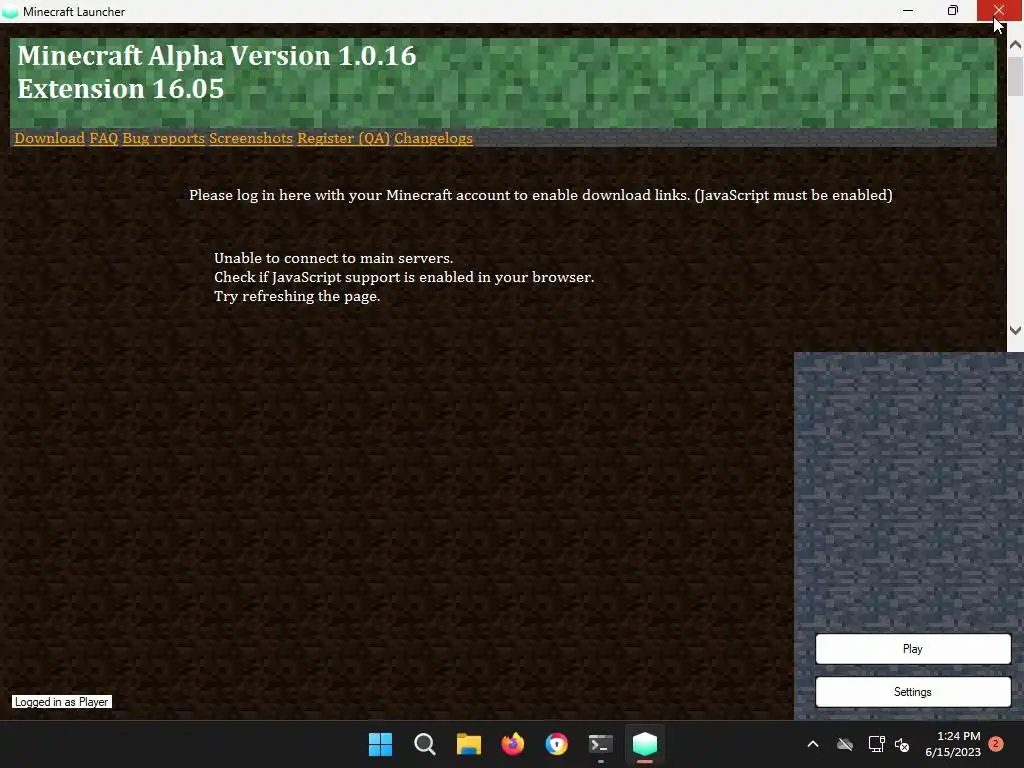Click the 'Please log in here' message

tap(541, 195)
